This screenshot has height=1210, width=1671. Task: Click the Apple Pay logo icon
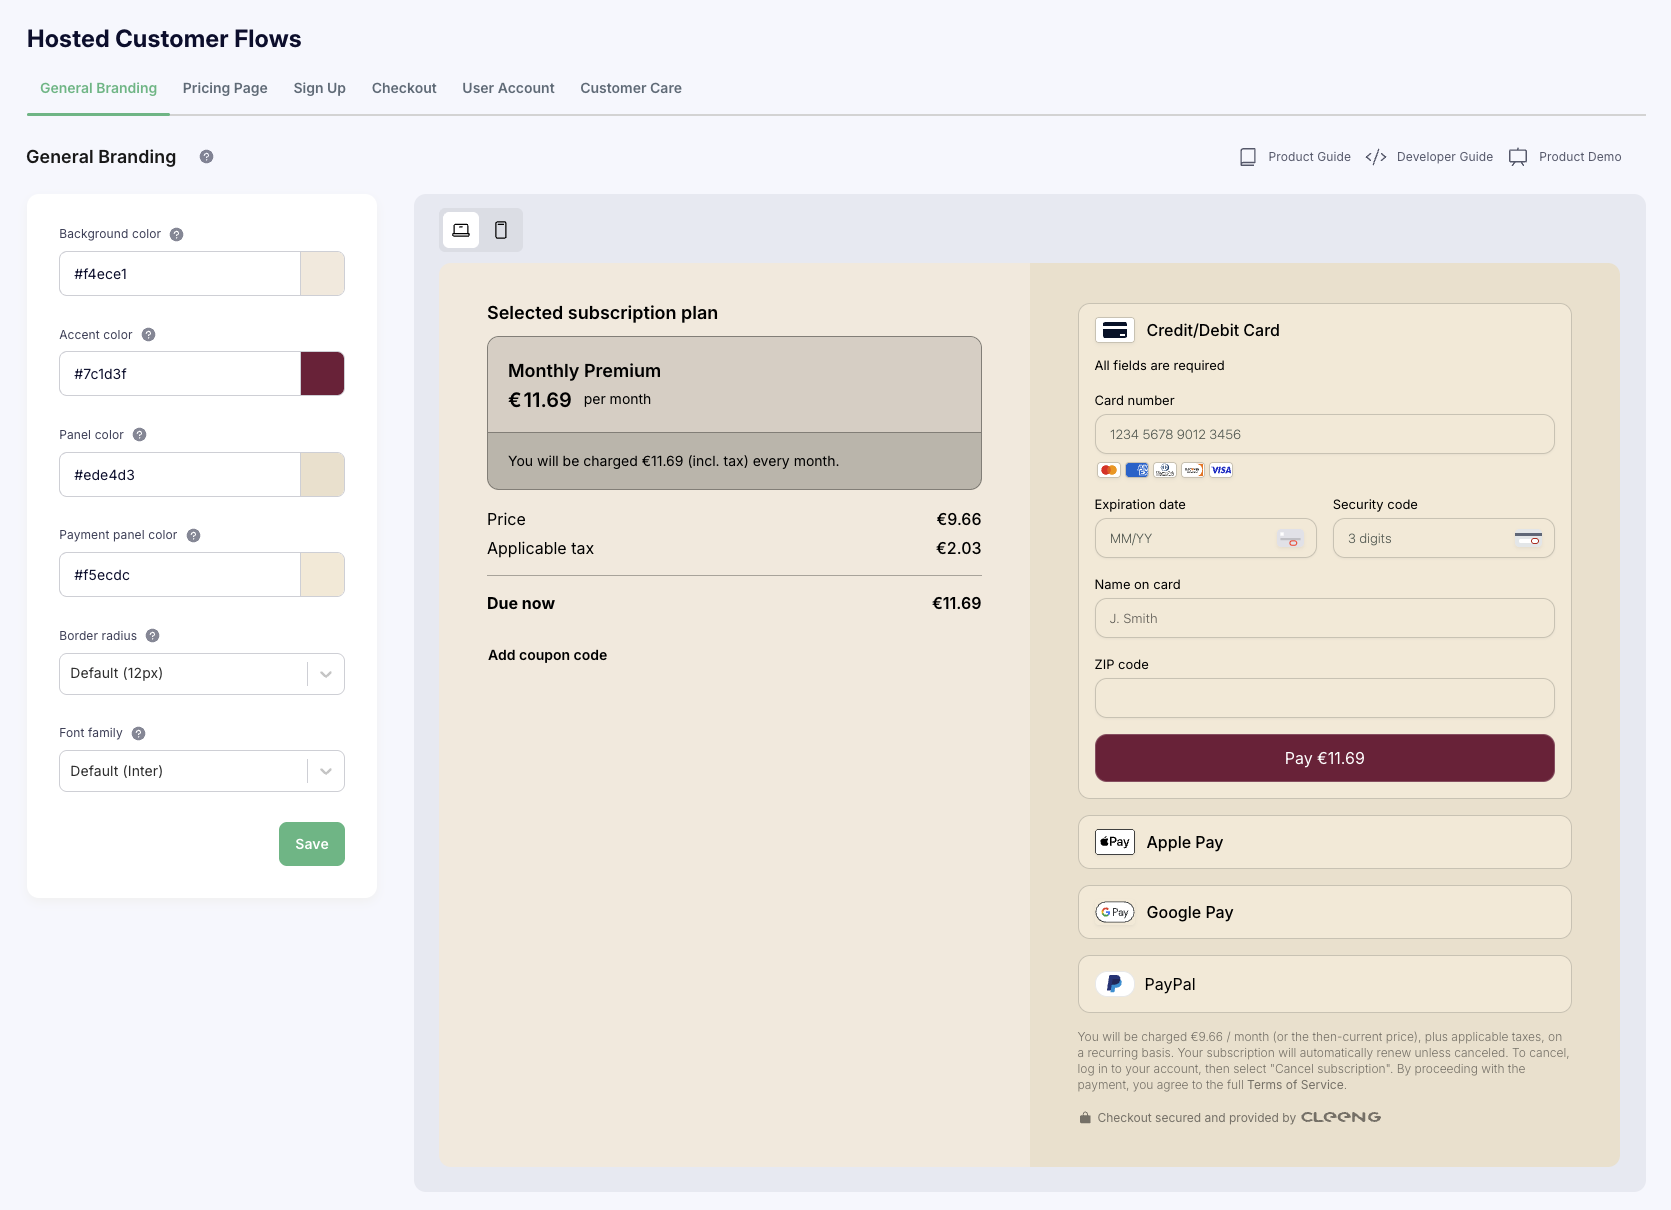pos(1115,842)
